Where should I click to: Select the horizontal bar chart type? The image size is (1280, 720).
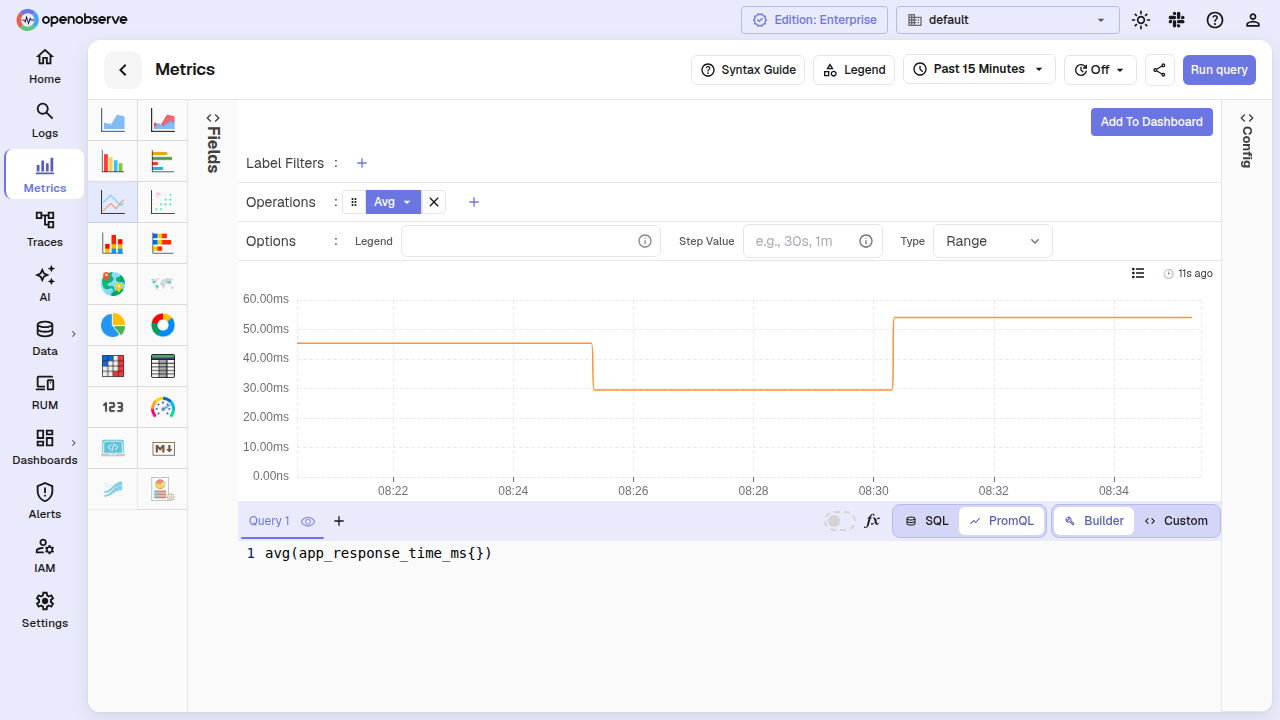click(163, 161)
